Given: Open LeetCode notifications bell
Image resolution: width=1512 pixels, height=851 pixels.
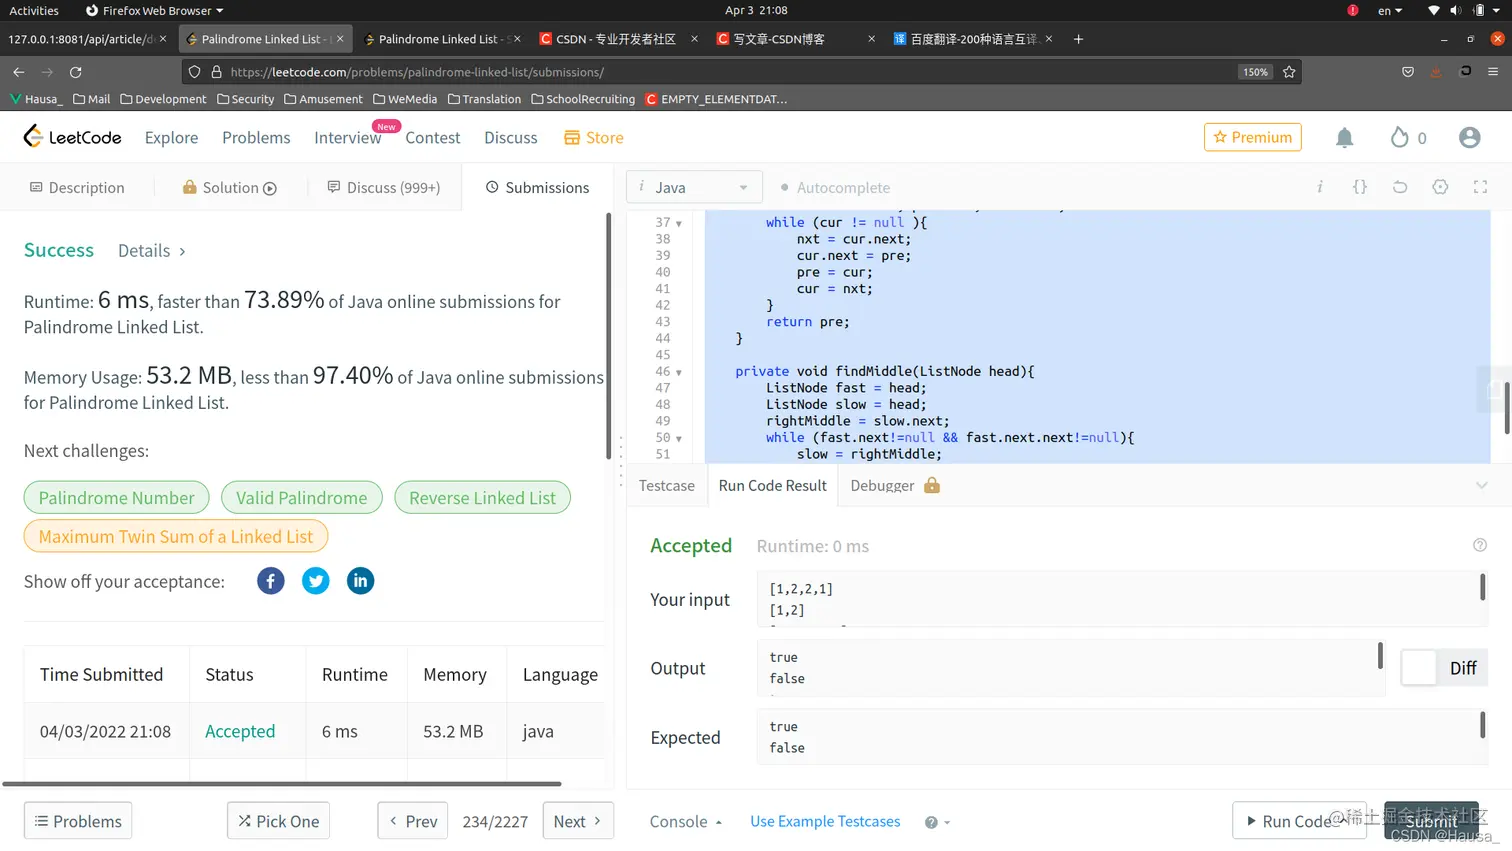Looking at the screenshot, I should (1345, 138).
